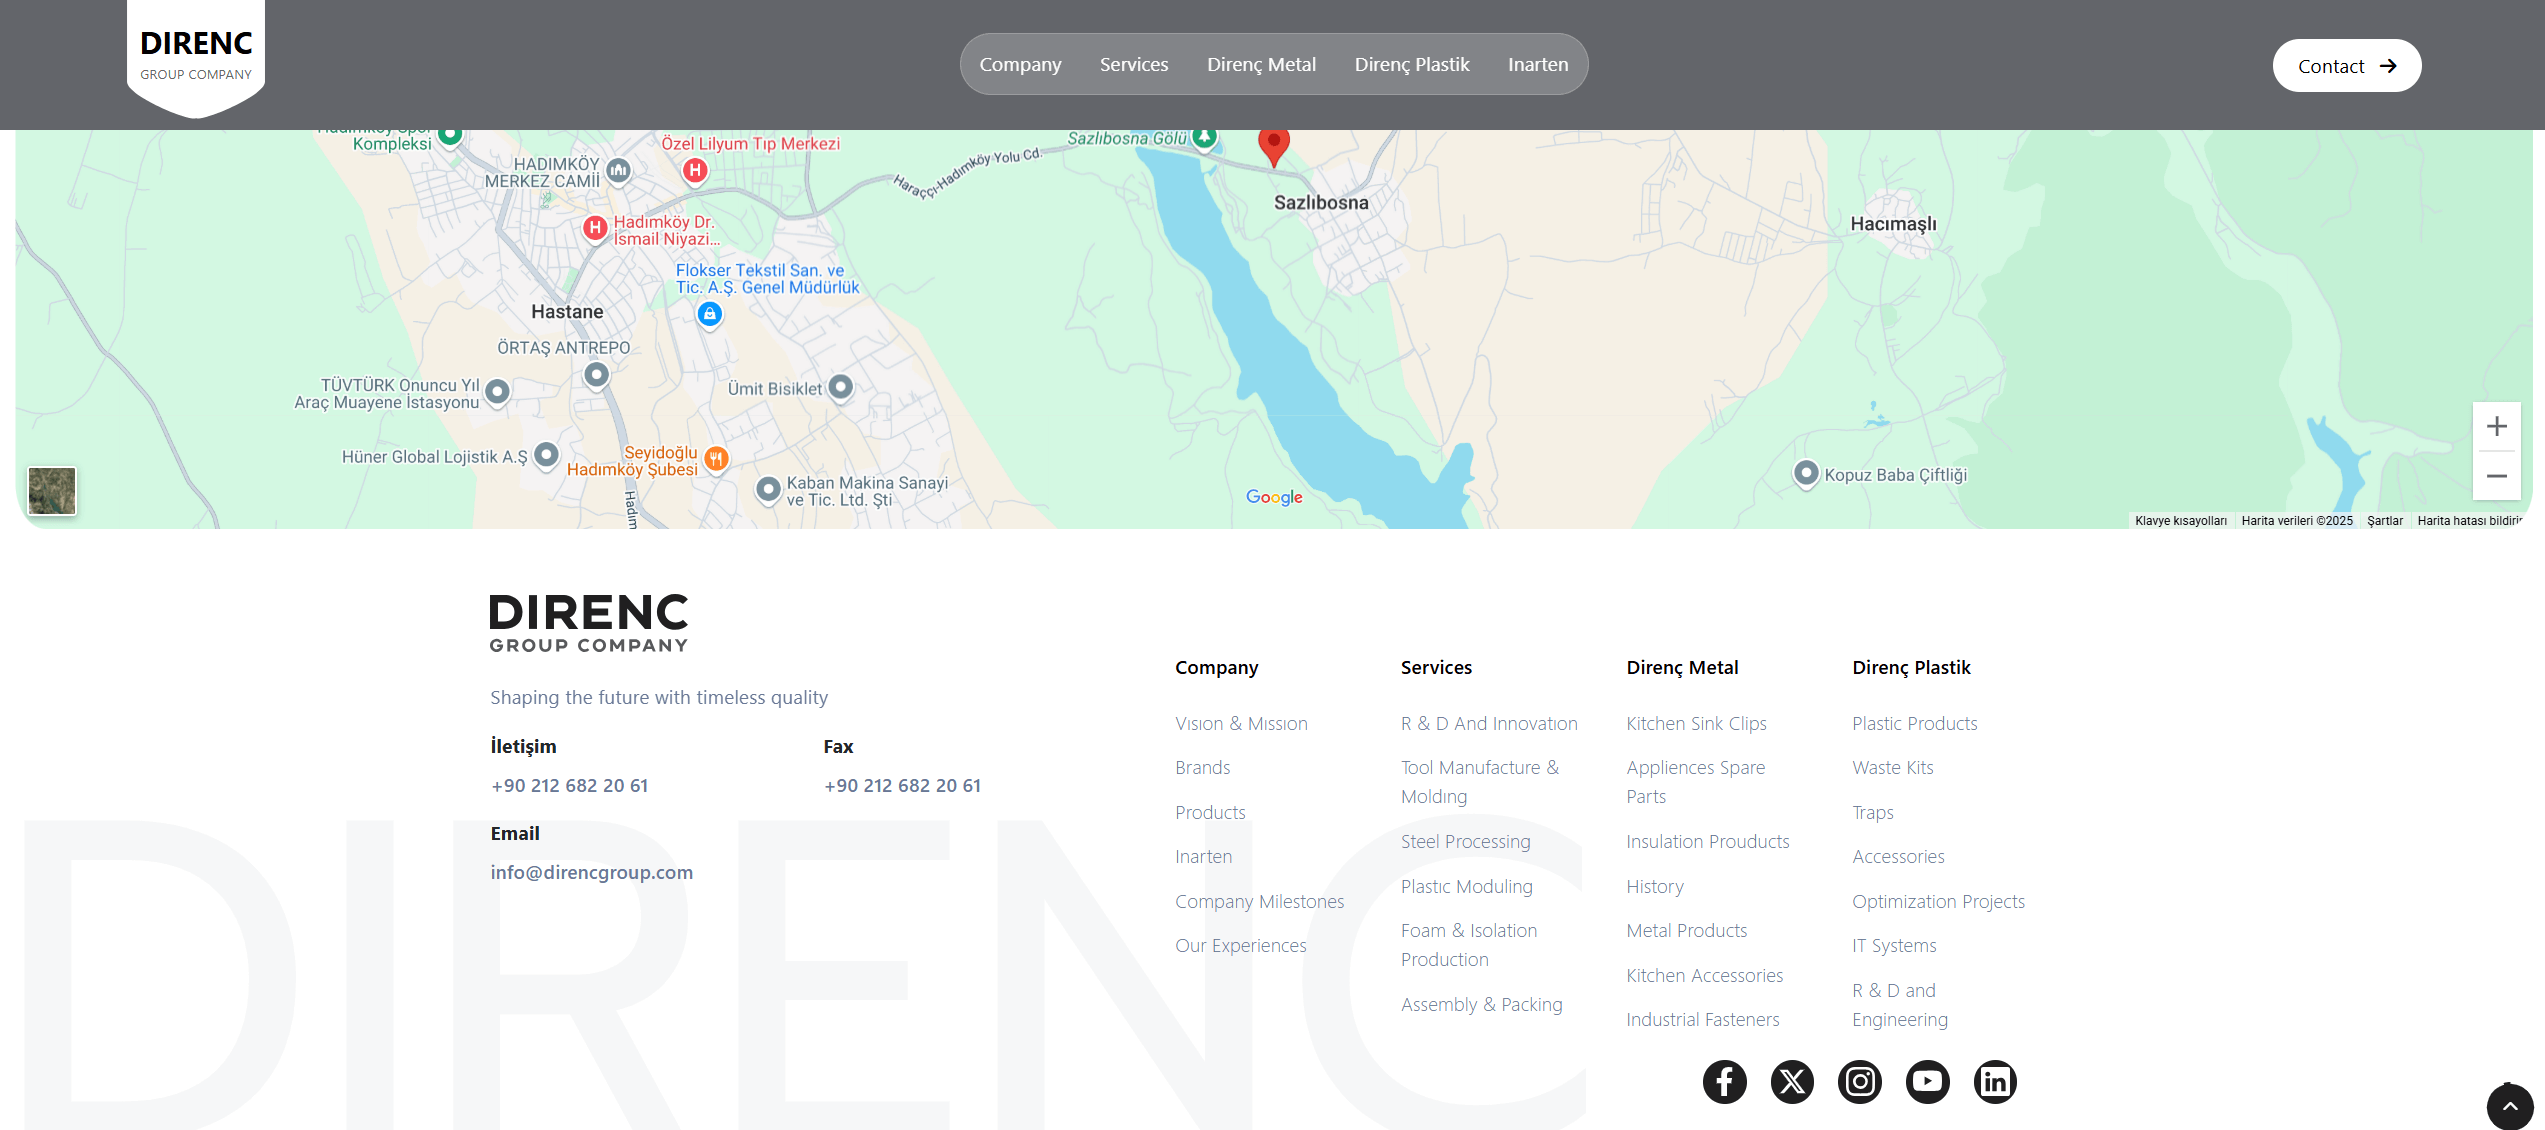Open the Assembly & Packing link
Image resolution: width=2545 pixels, height=1130 pixels.
tap(1481, 1005)
